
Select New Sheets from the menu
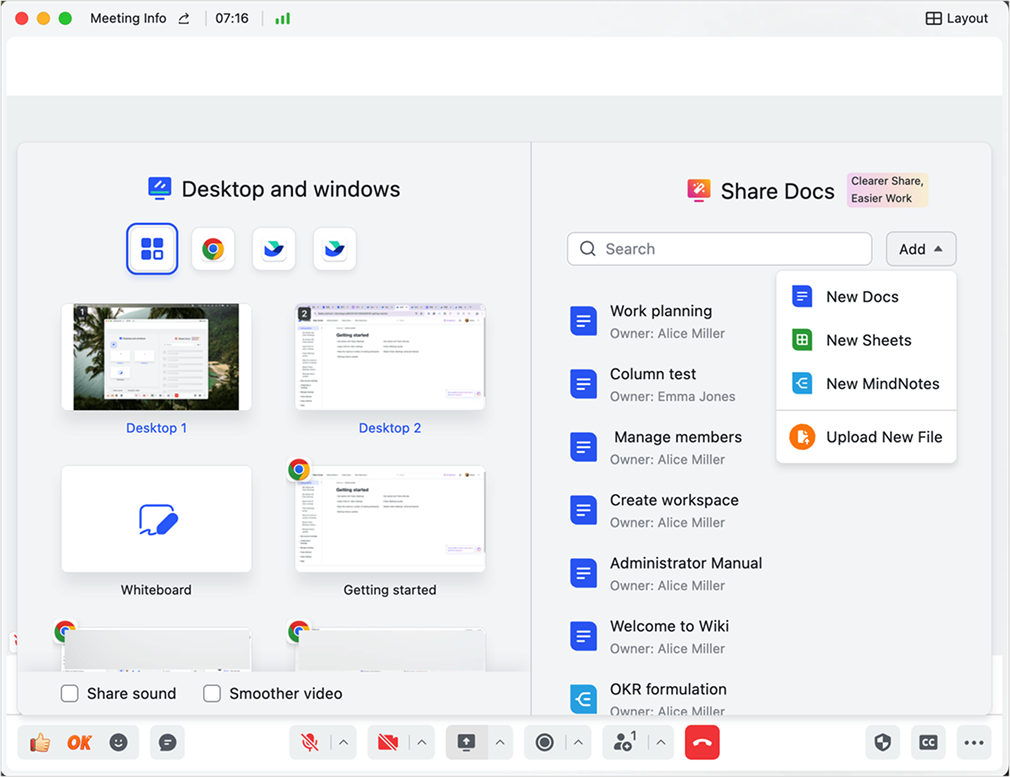(868, 340)
